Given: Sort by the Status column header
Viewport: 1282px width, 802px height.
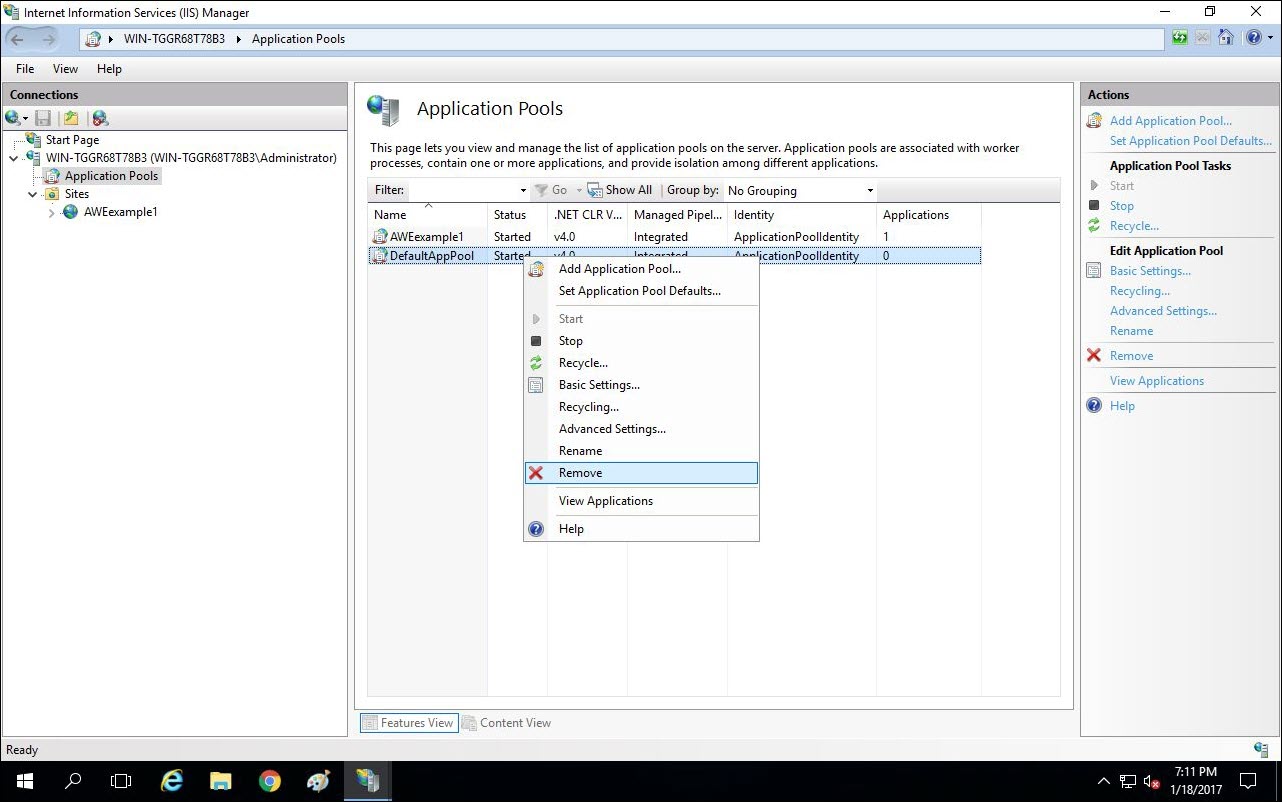Looking at the screenshot, I should pos(517,215).
